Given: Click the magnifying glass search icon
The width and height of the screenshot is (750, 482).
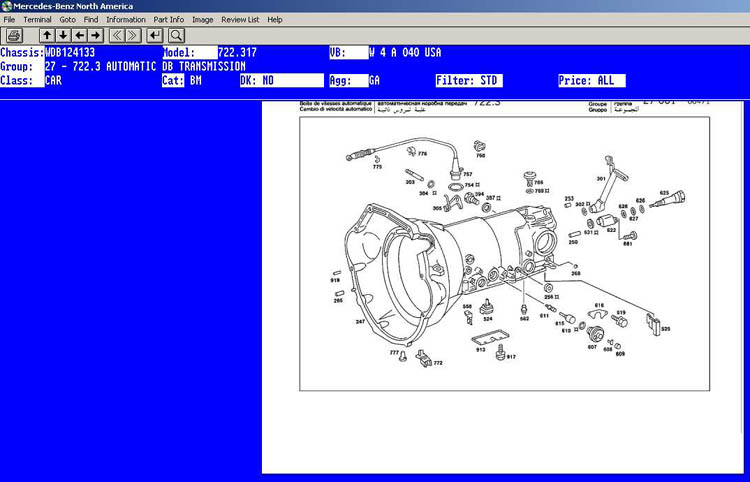Looking at the screenshot, I should [x=175, y=35].
